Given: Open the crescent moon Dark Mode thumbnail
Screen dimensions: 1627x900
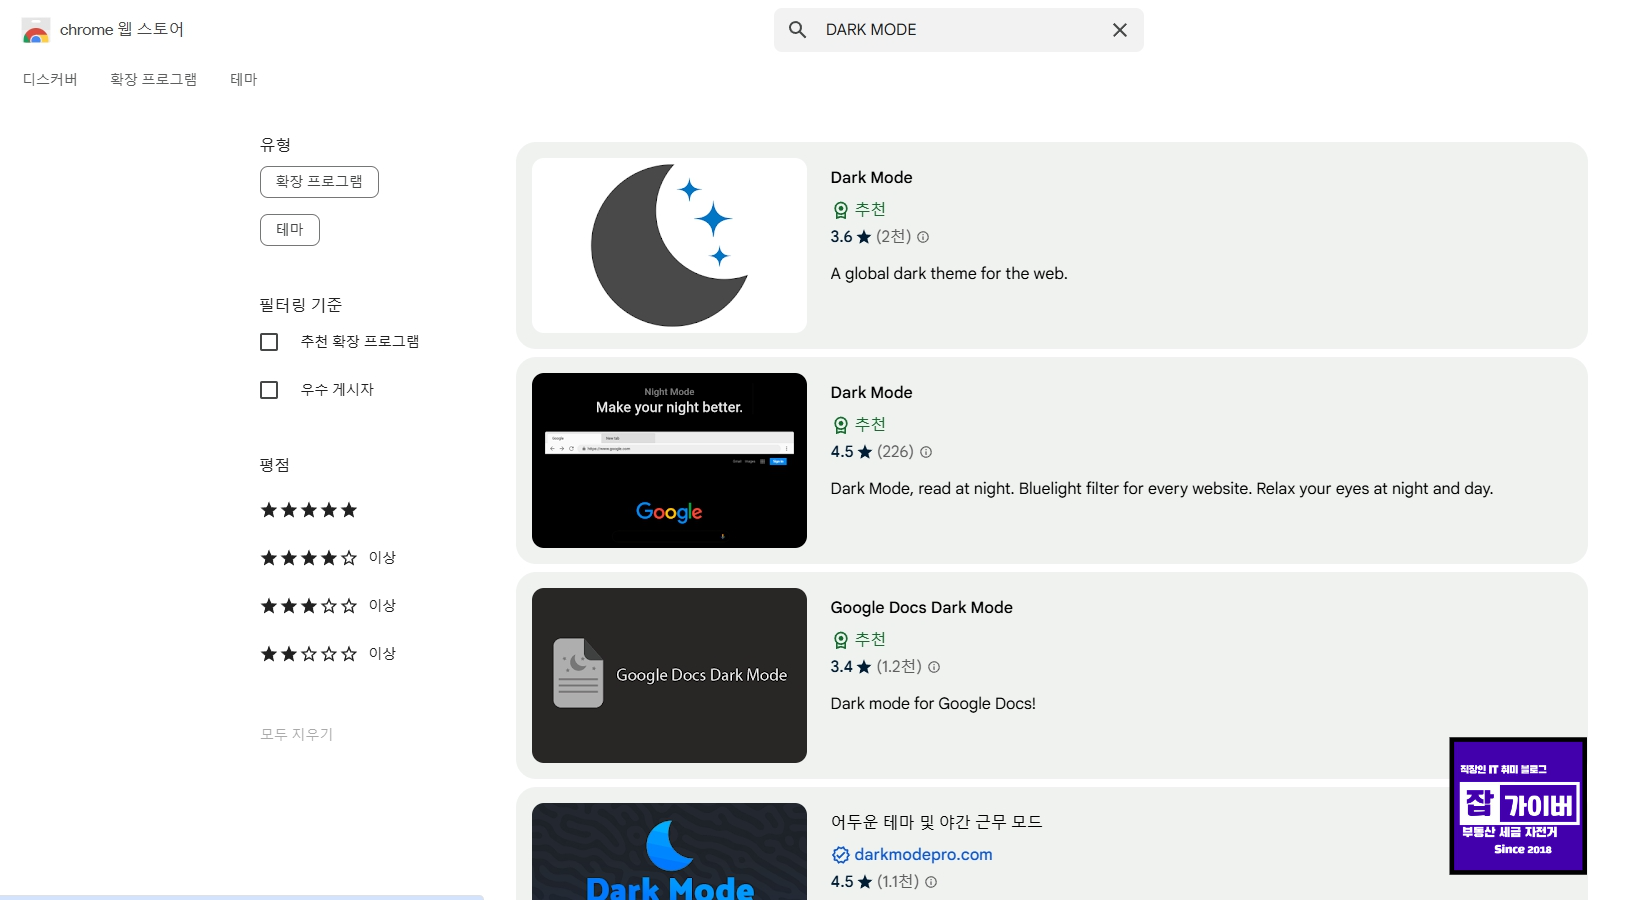Looking at the screenshot, I should [x=669, y=245].
